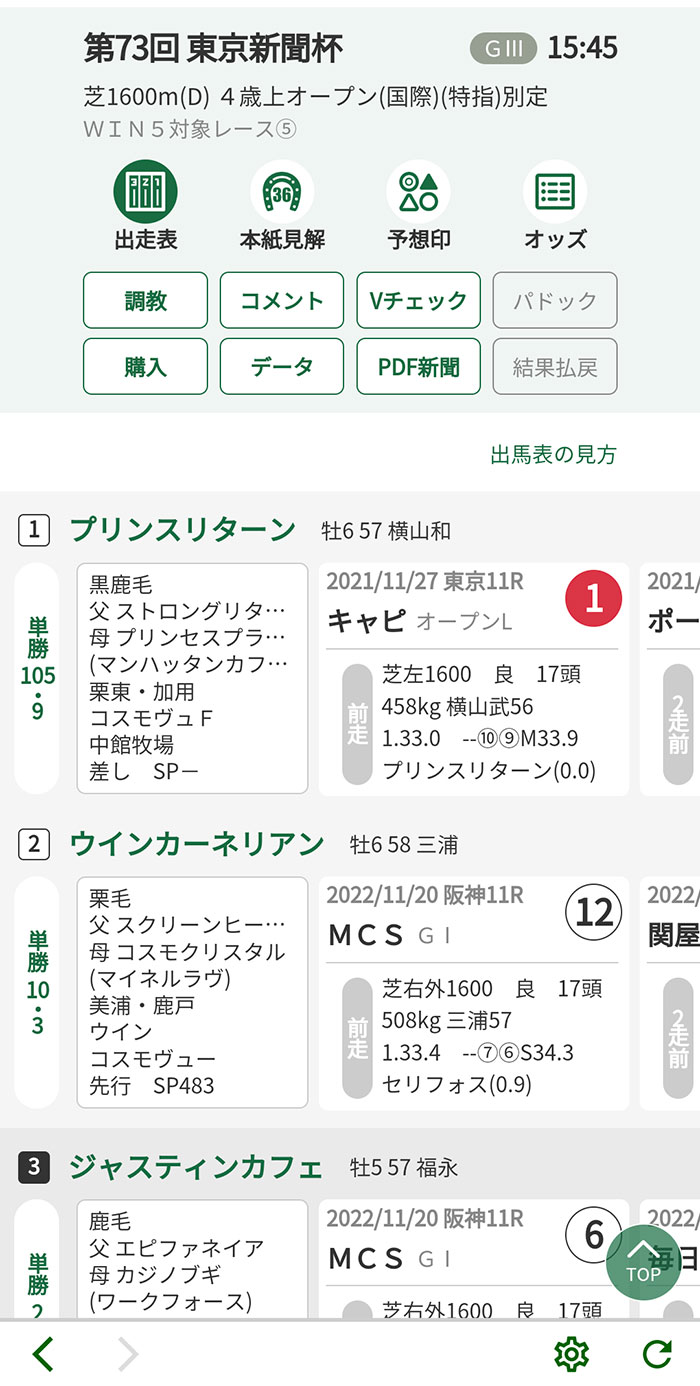Image resolution: width=700 pixels, height=1386 pixels.
Task: Open the 予想印 prediction marks icon
Action: [x=418, y=192]
